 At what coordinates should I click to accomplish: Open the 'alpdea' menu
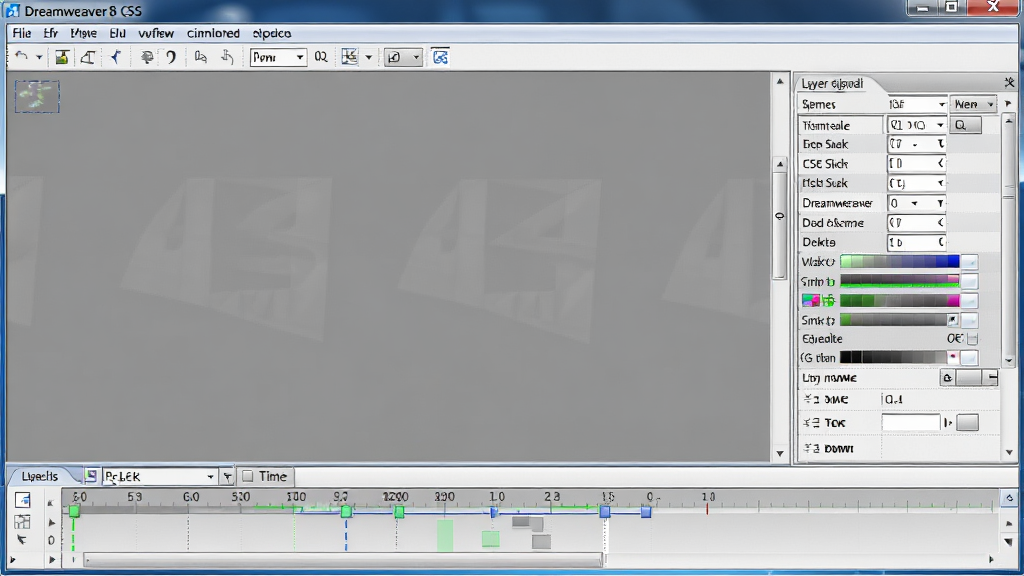pos(272,33)
